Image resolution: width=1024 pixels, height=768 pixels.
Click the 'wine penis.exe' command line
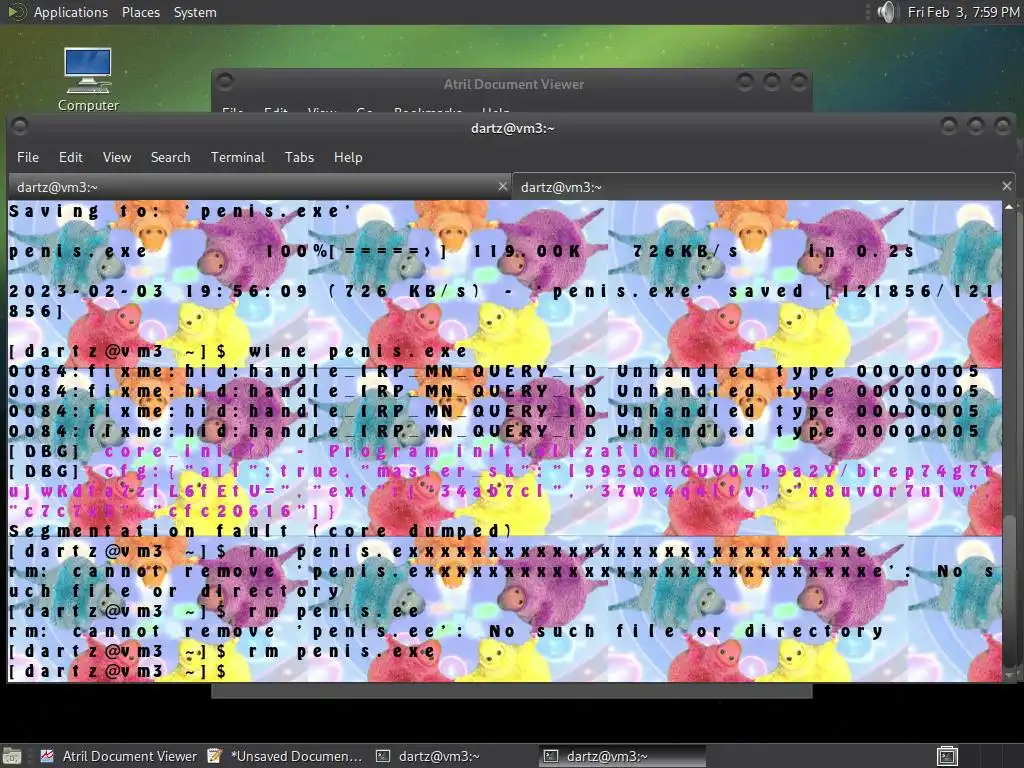[239, 351]
